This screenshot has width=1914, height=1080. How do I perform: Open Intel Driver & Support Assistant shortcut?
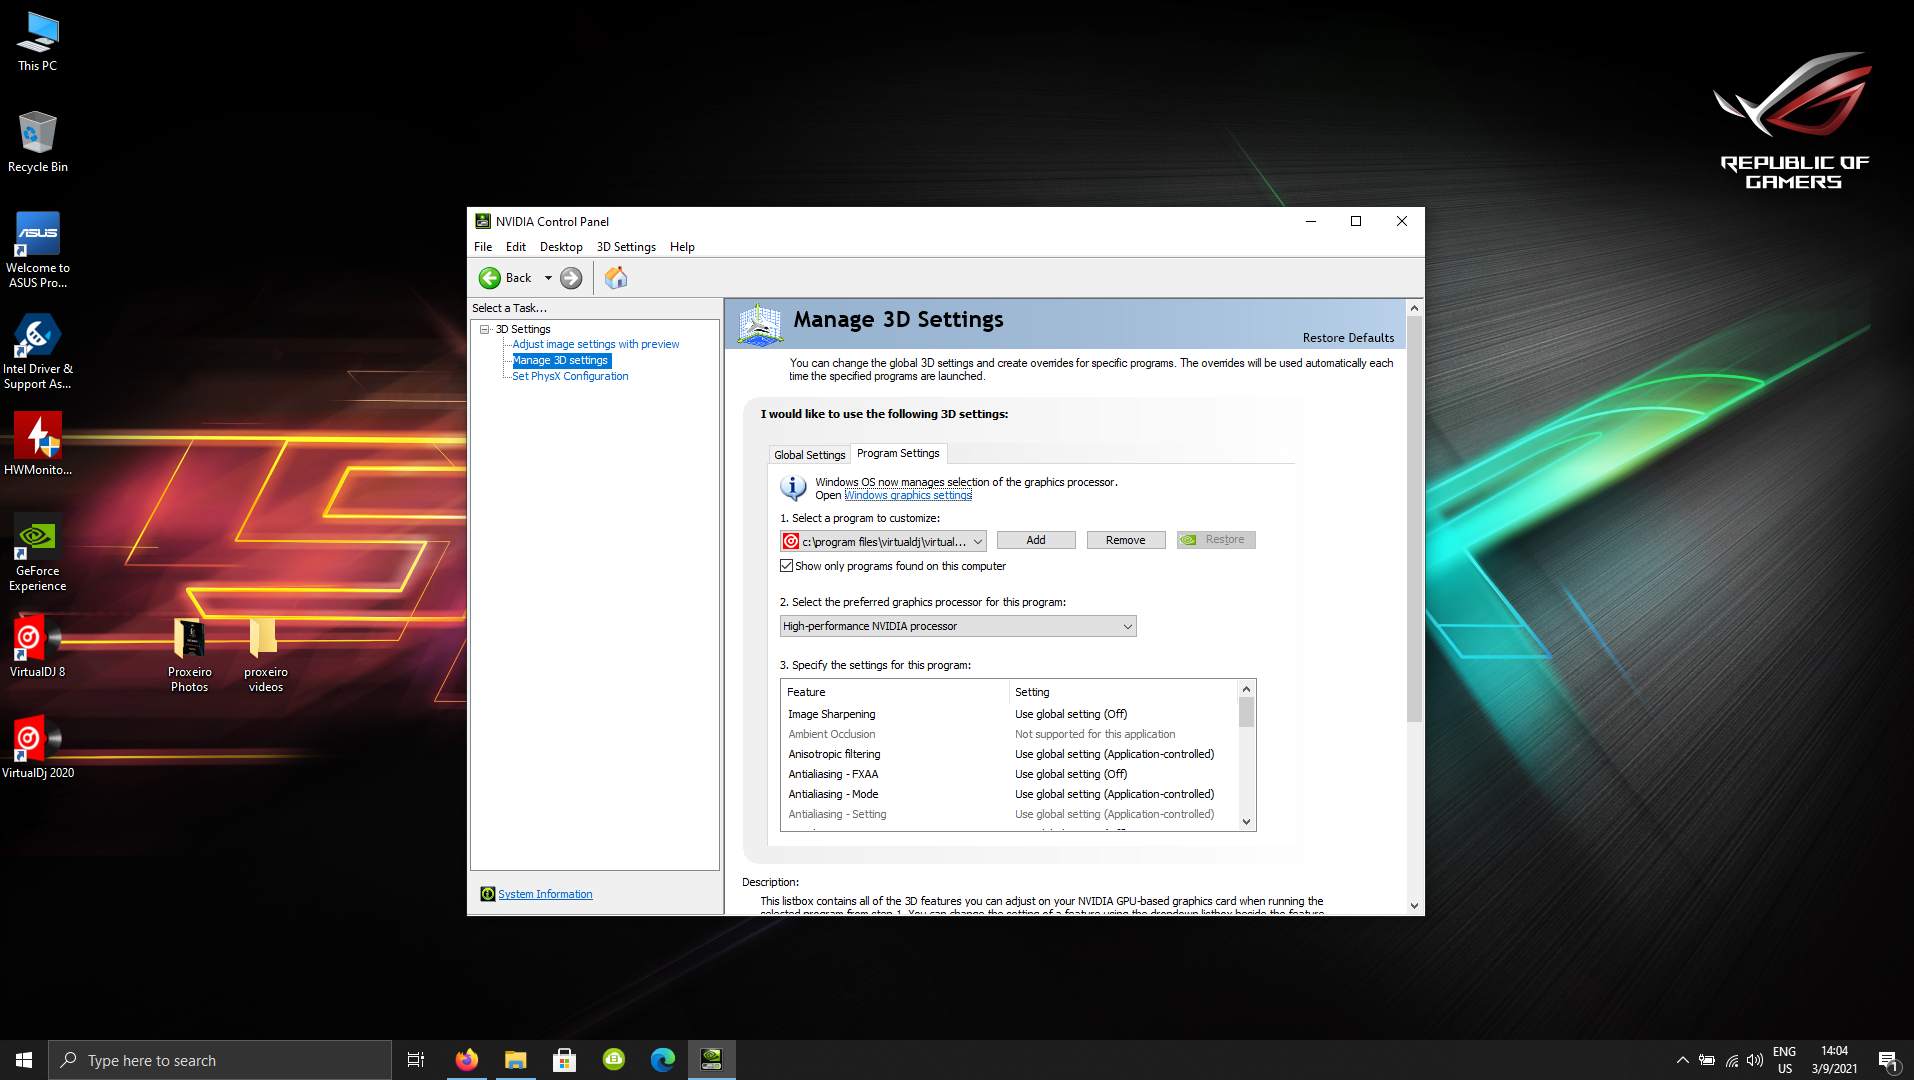pos(38,351)
